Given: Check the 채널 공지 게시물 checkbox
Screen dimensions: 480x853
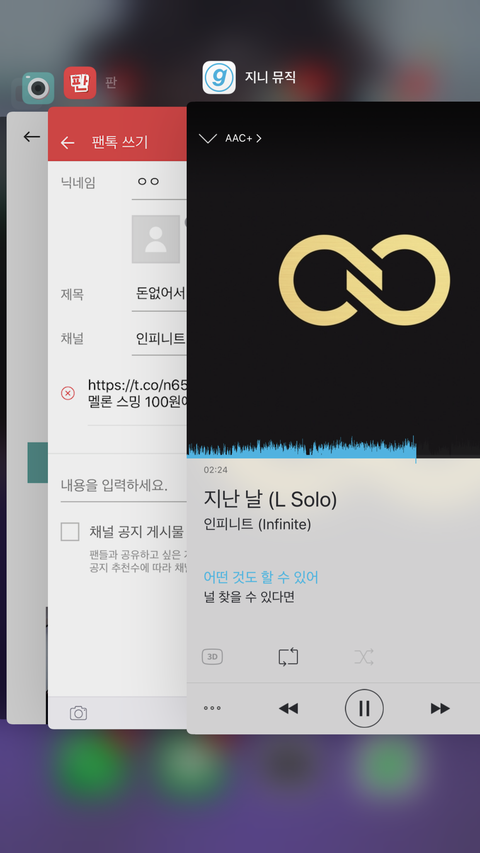Looking at the screenshot, I should click(70, 531).
